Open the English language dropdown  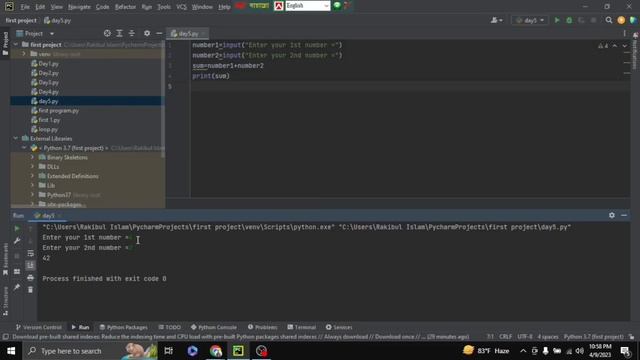coord(307,6)
